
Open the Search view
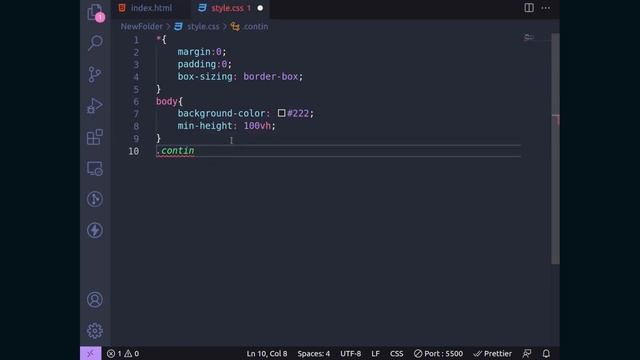[95, 43]
